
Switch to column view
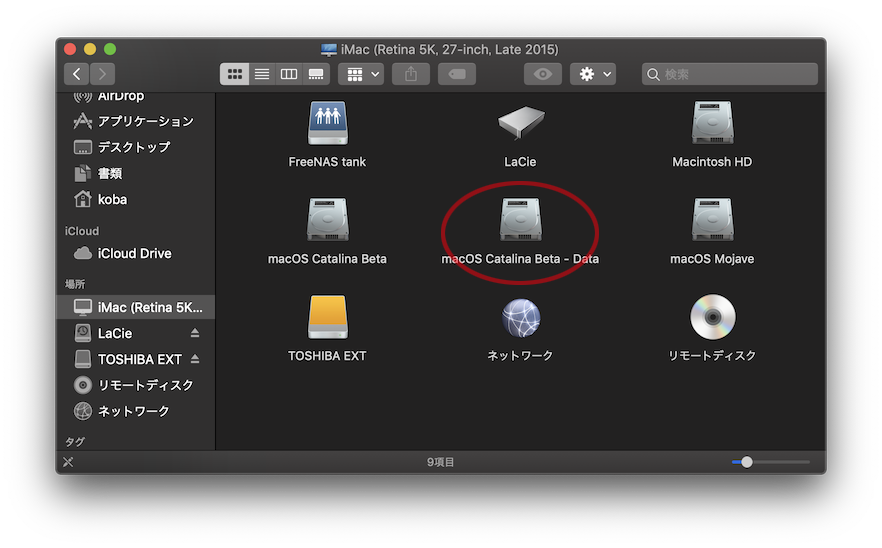point(289,74)
